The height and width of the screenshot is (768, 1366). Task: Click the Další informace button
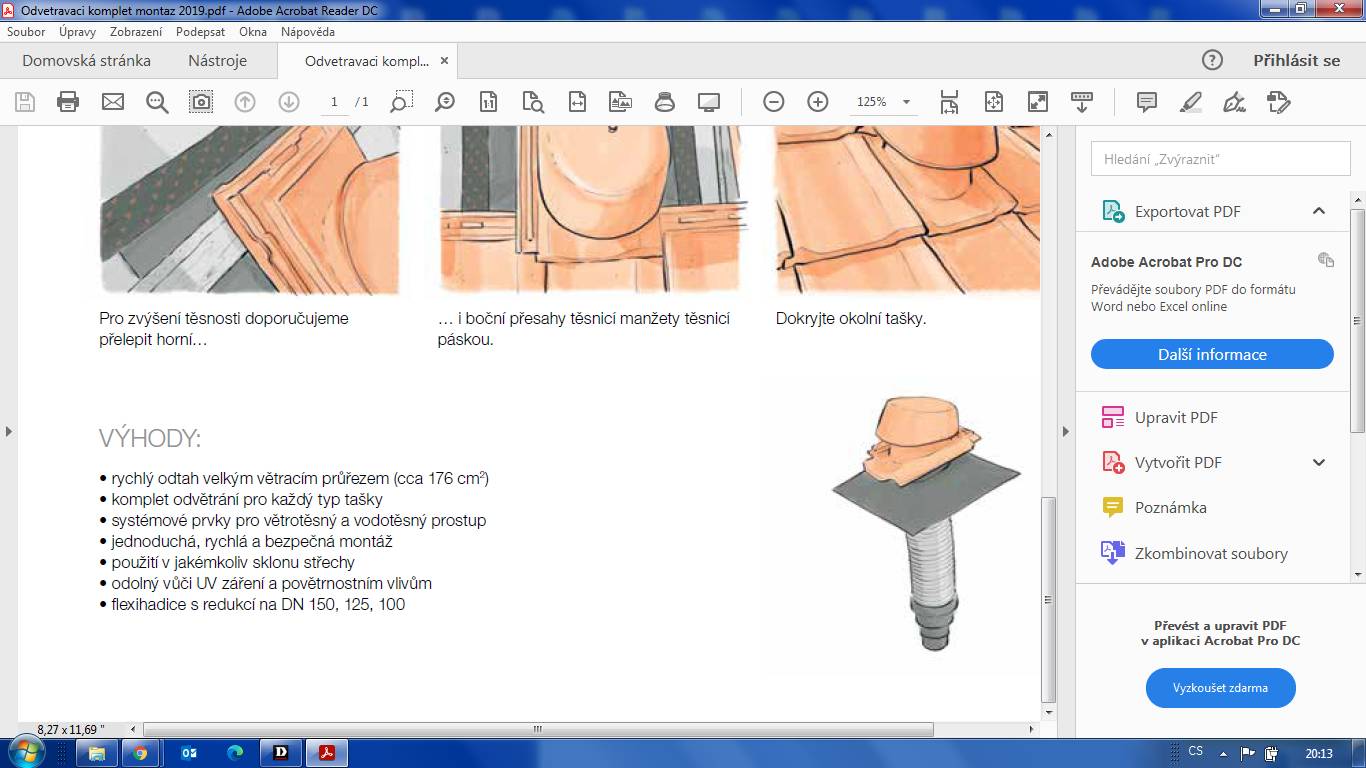[x=1212, y=354]
